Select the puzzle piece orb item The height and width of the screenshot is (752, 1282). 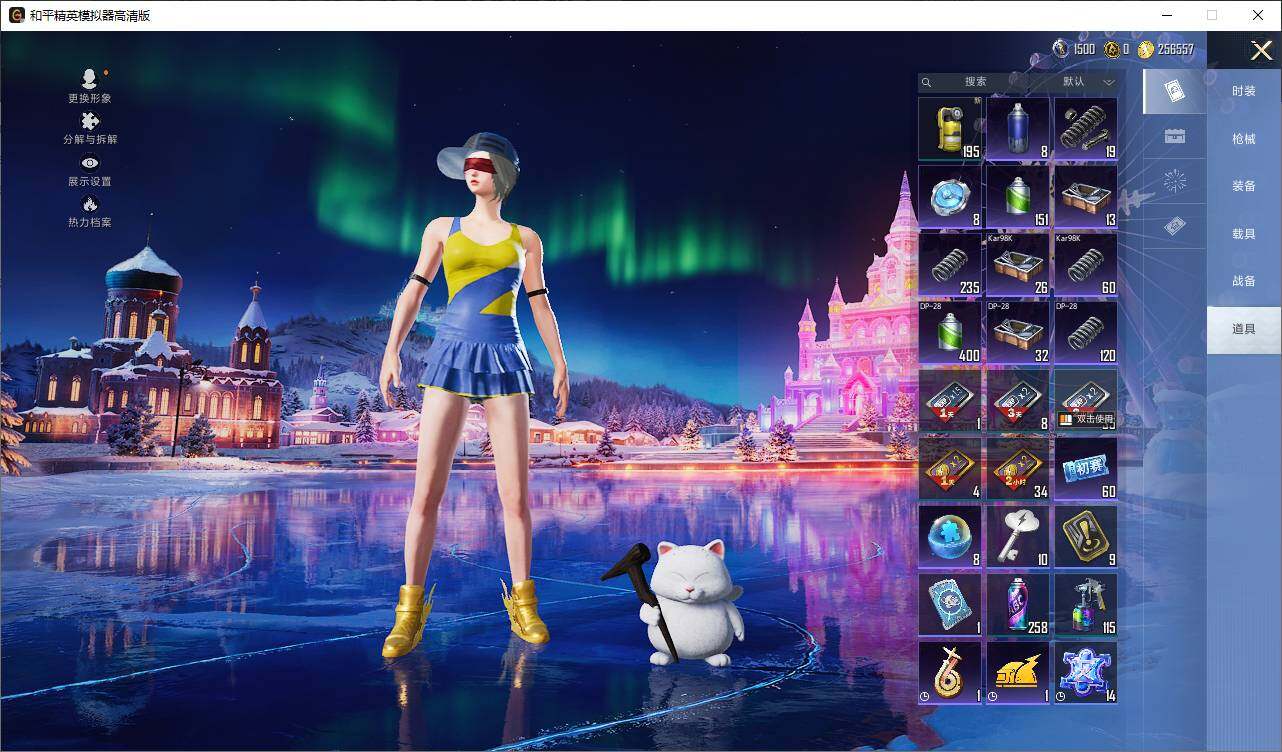(950, 536)
